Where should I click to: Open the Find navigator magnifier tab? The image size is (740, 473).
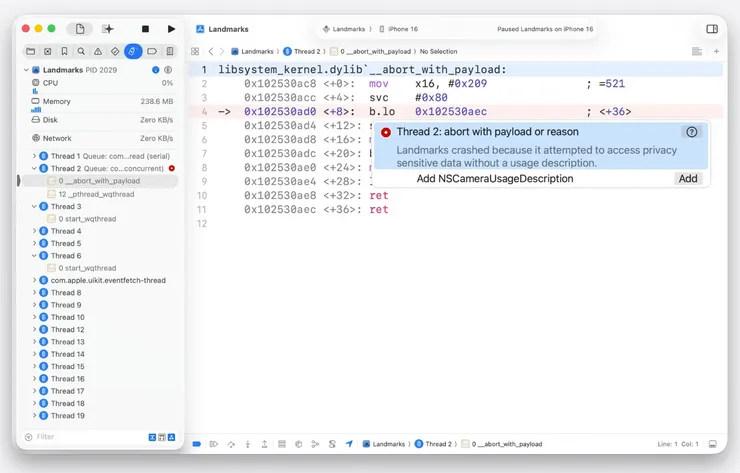tap(81, 51)
